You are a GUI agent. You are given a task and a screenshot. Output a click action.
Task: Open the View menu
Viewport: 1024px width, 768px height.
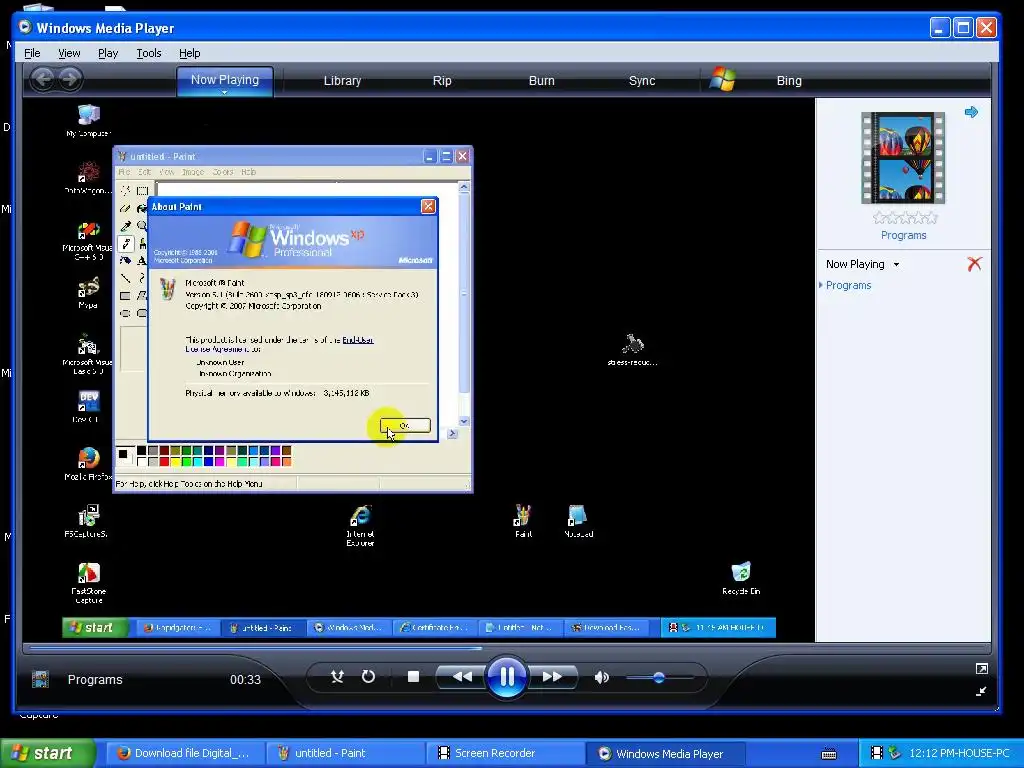[x=69, y=53]
